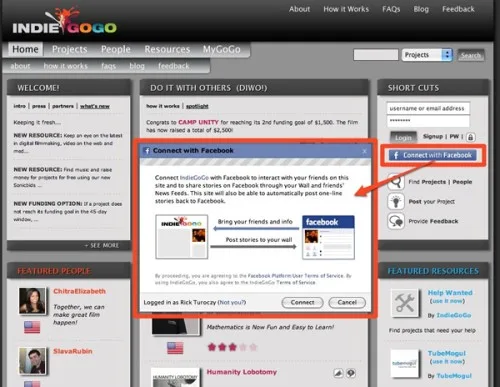Click the magnifier icon for Find Projects
This screenshot has height=387, width=500.
pyautogui.click(x=396, y=182)
